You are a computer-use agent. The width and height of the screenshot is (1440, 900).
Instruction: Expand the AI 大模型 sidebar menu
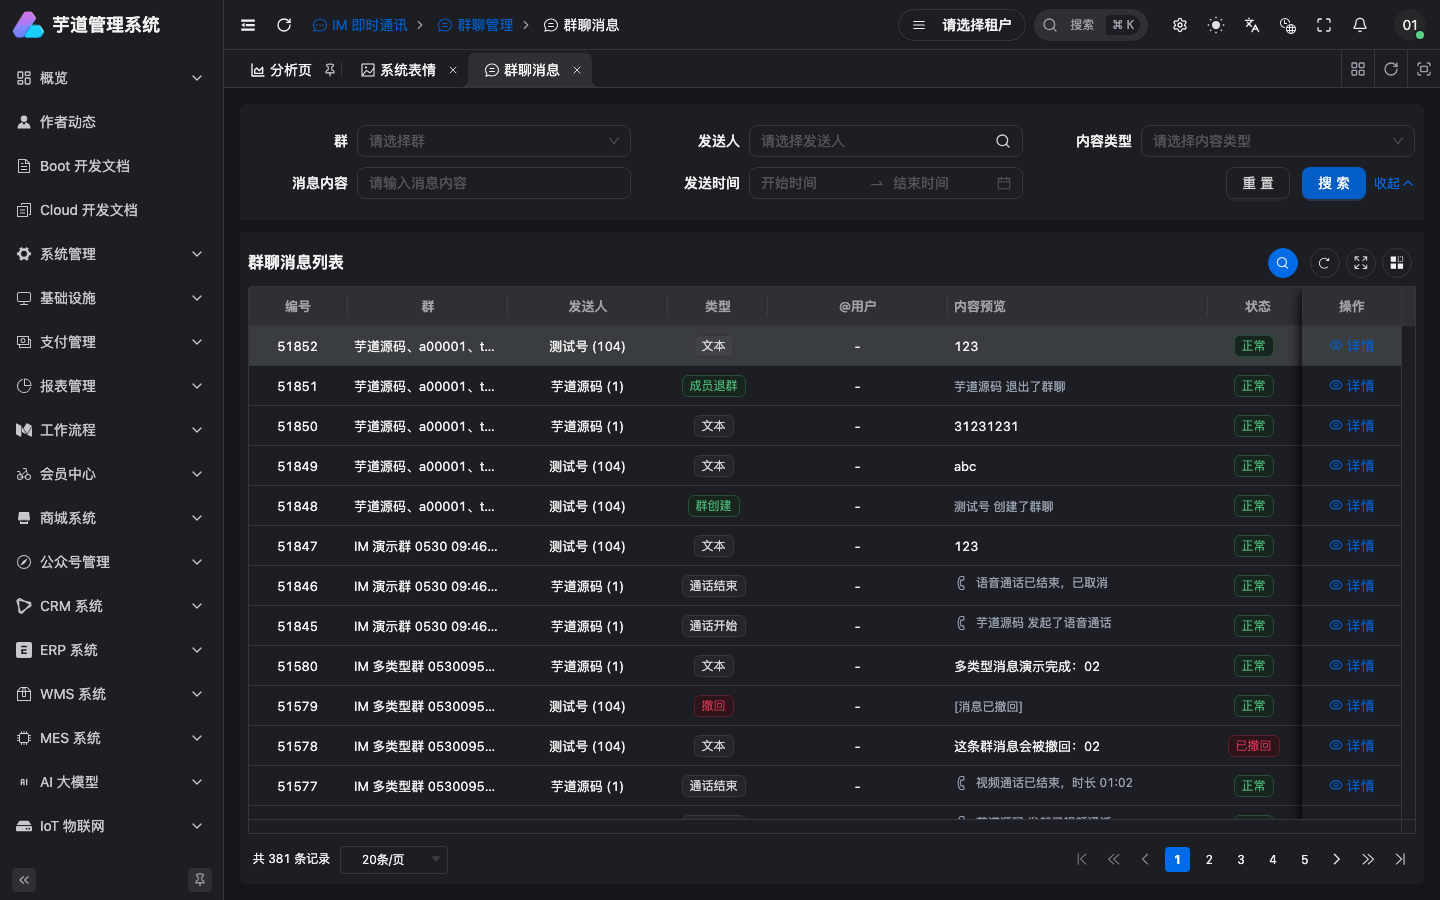click(x=111, y=782)
